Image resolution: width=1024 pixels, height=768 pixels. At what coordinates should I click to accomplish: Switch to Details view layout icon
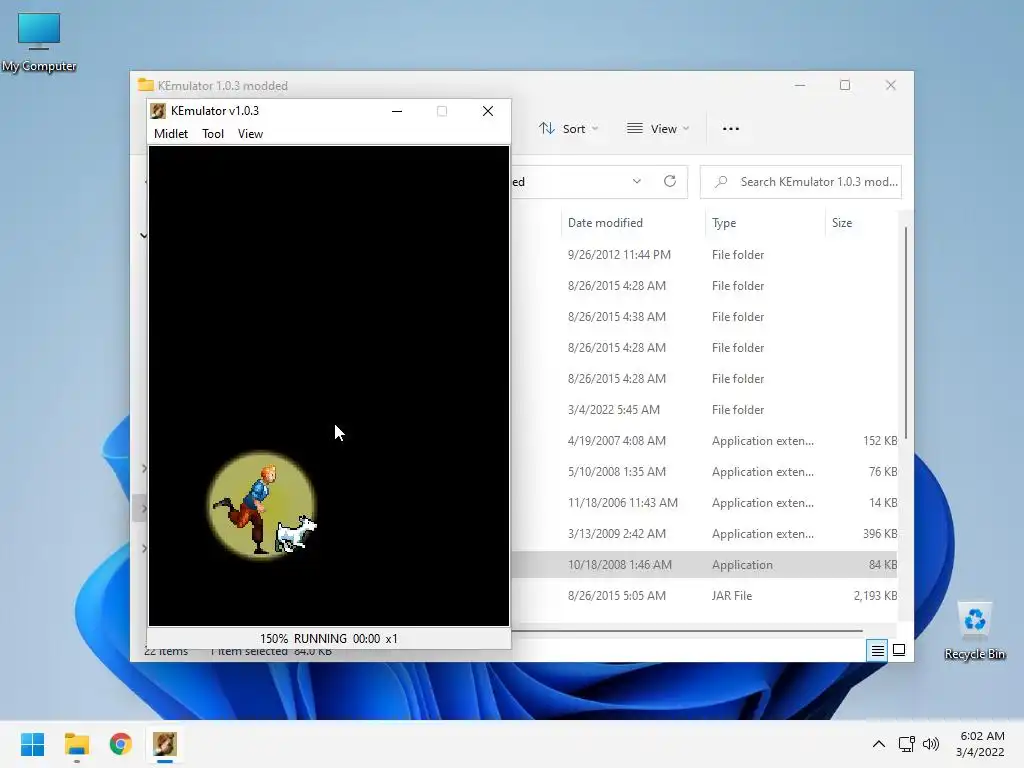(x=877, y=650)
